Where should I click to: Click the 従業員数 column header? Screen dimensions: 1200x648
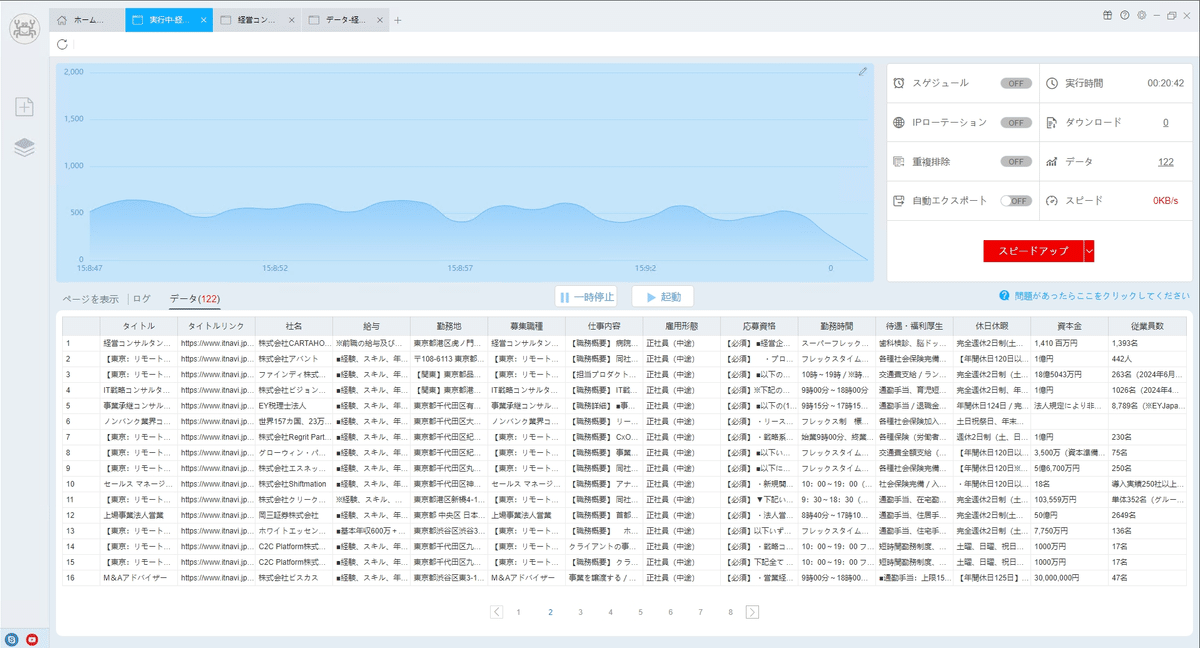pos(1147,326)
